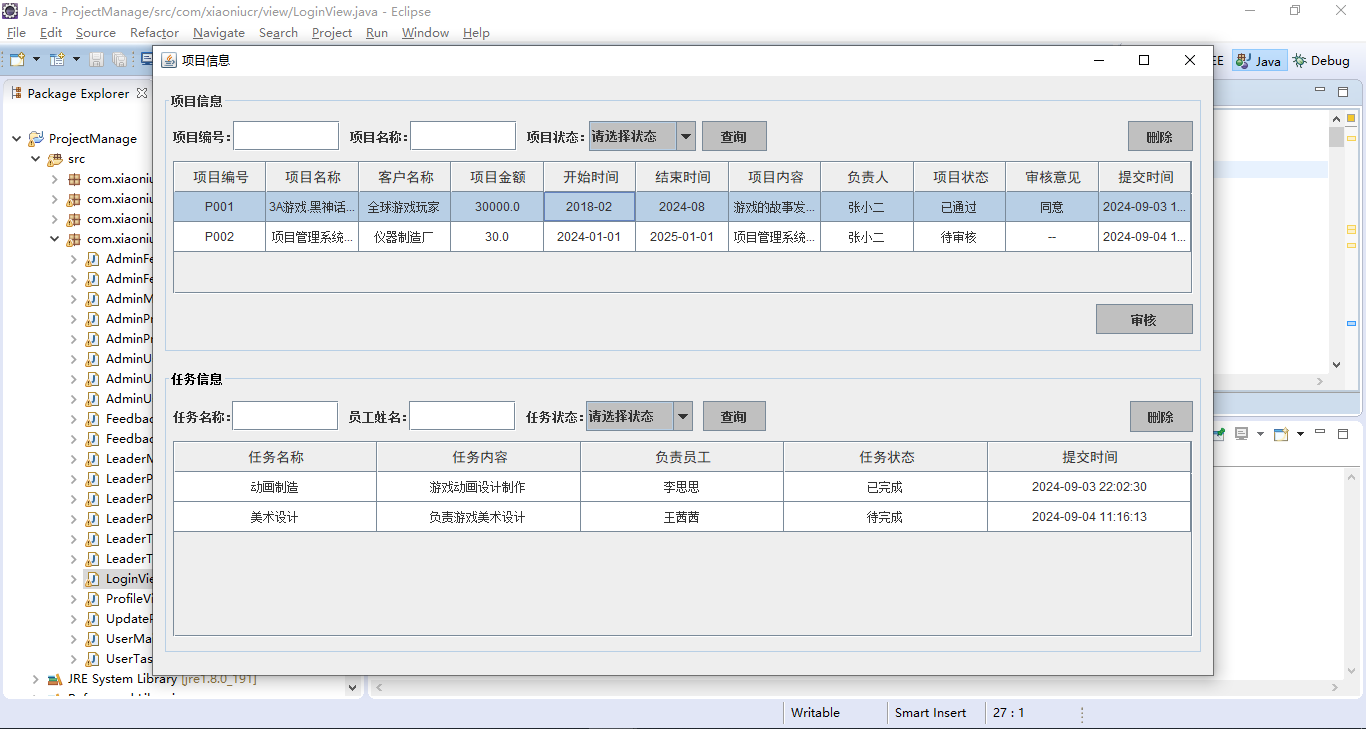Screen dimensions: 1366x729
Task: Expand the LoginVie file node arrow
Action: 74,579
